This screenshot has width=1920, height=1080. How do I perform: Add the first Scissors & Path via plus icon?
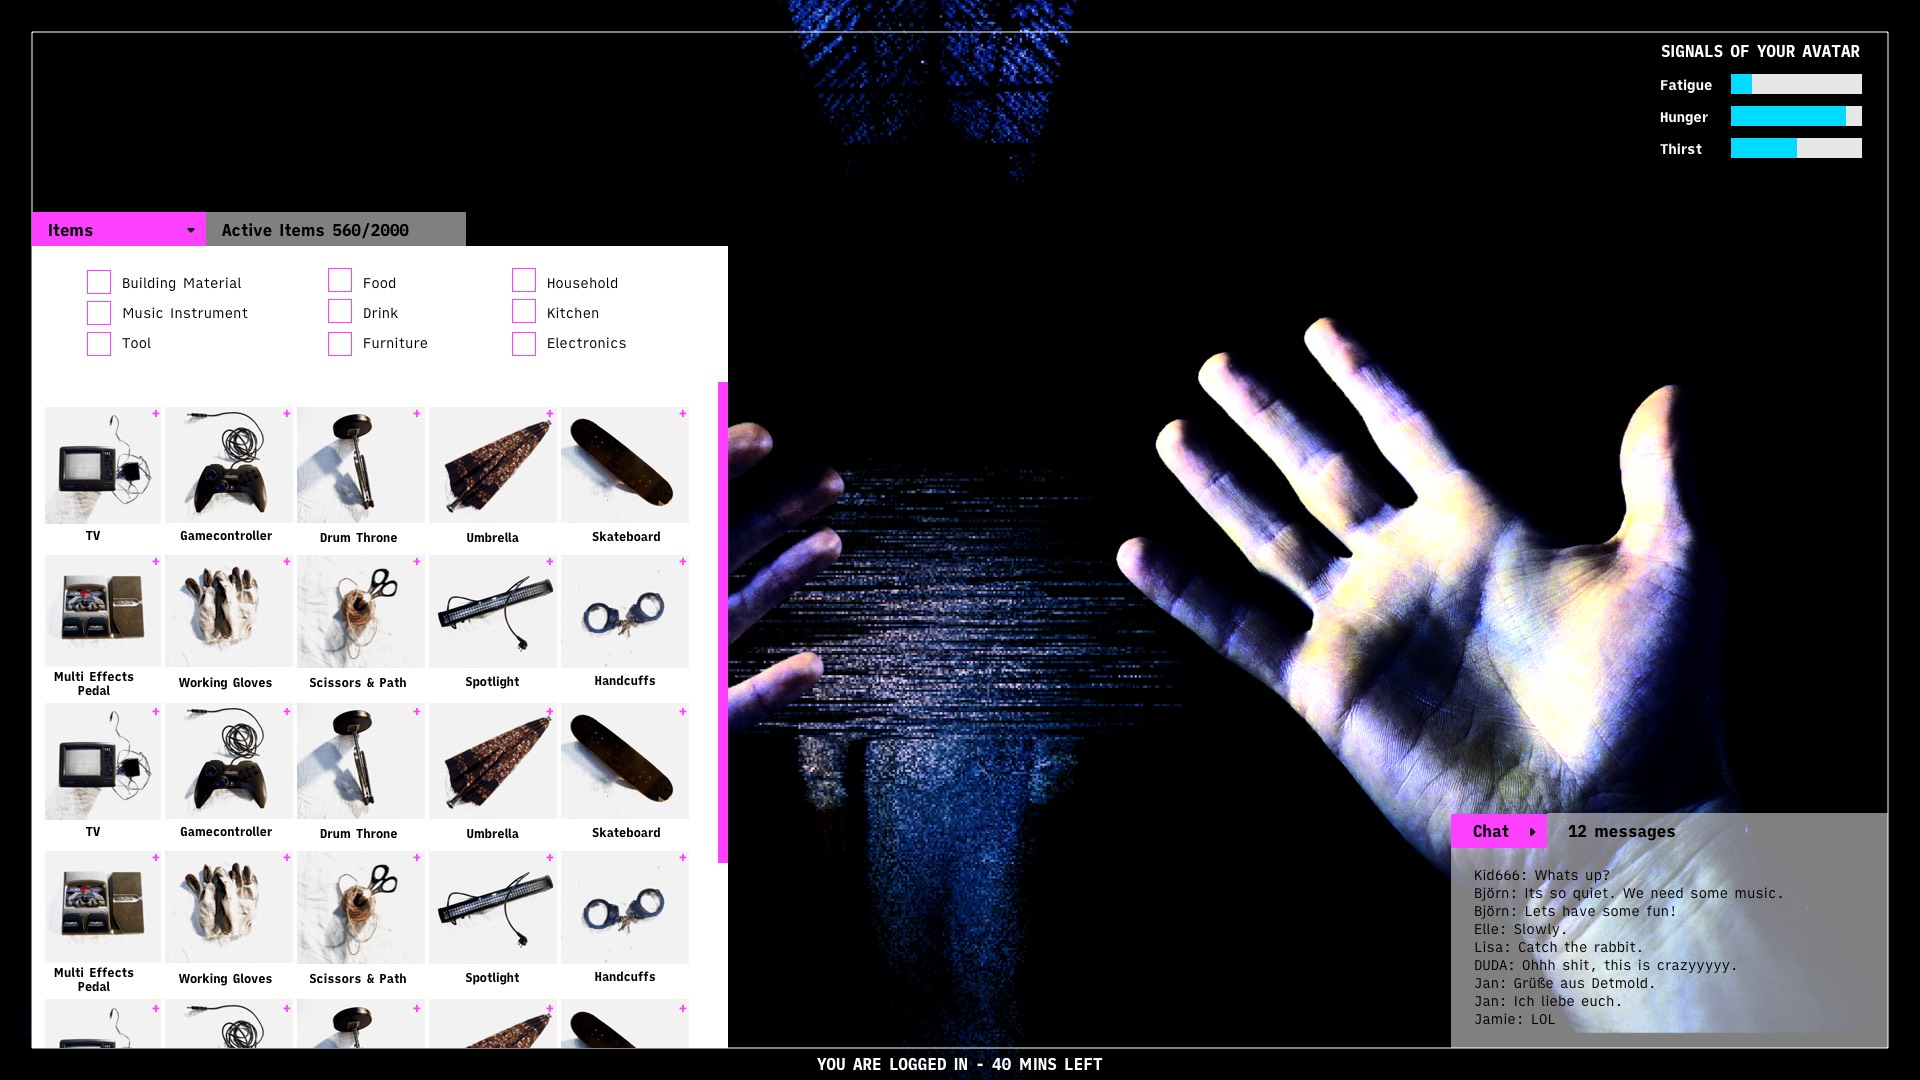point(417,561)
